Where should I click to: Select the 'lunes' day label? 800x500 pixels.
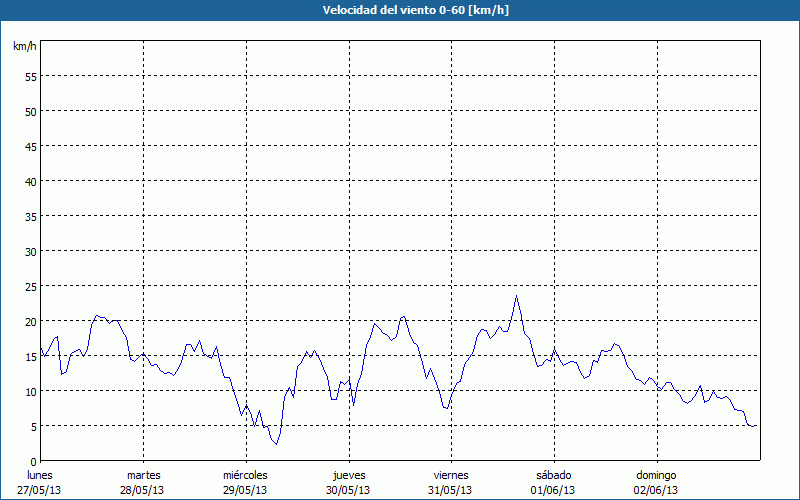click(39, 475)
